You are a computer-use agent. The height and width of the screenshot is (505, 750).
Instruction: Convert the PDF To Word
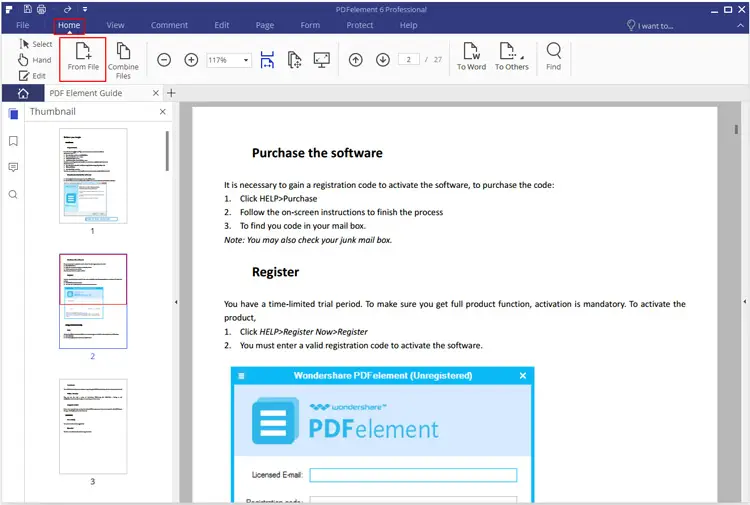tap(471, 56)
